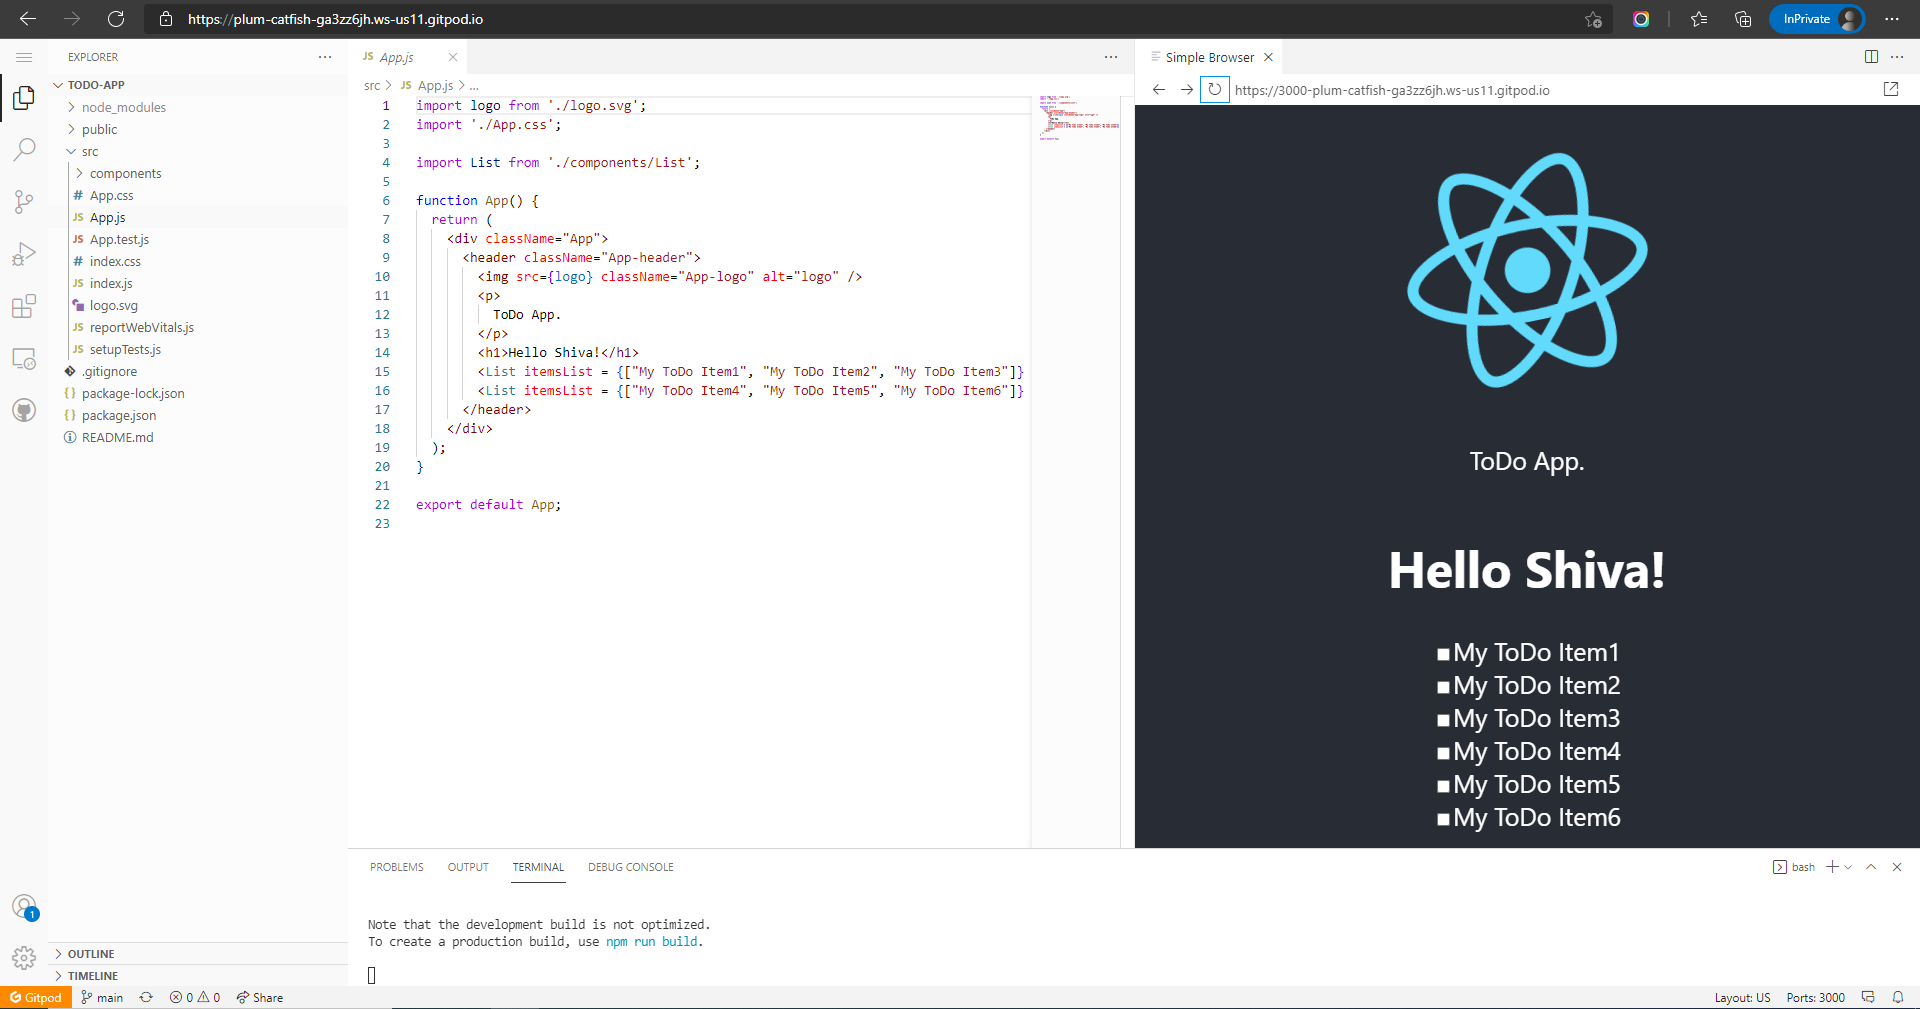Open notifications bell in the status bar
This screenshot has width=1920, height=1009.
(x=1898, y=997)
